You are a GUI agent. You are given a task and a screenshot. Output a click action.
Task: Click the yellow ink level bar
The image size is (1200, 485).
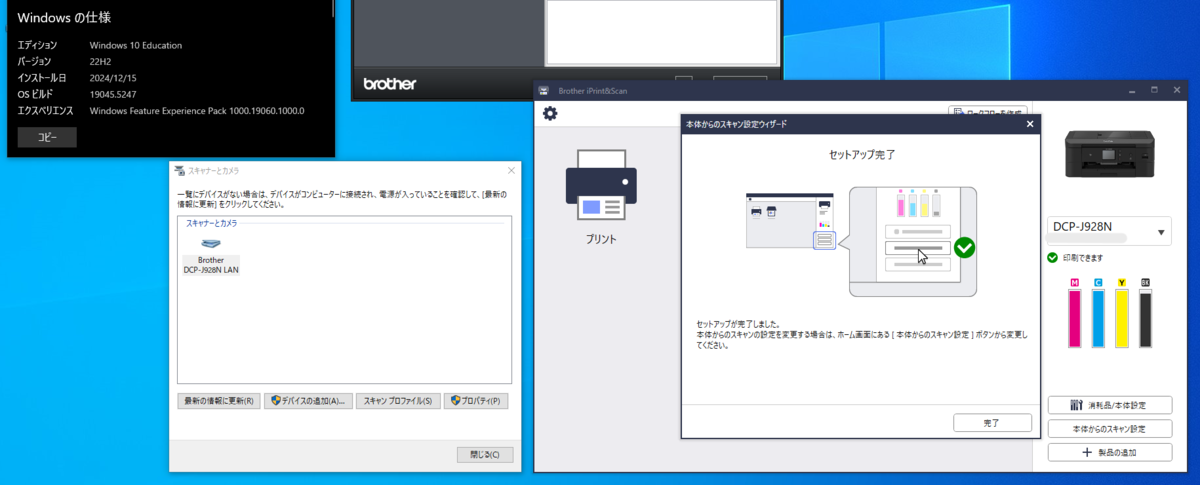pos(1122,319)
